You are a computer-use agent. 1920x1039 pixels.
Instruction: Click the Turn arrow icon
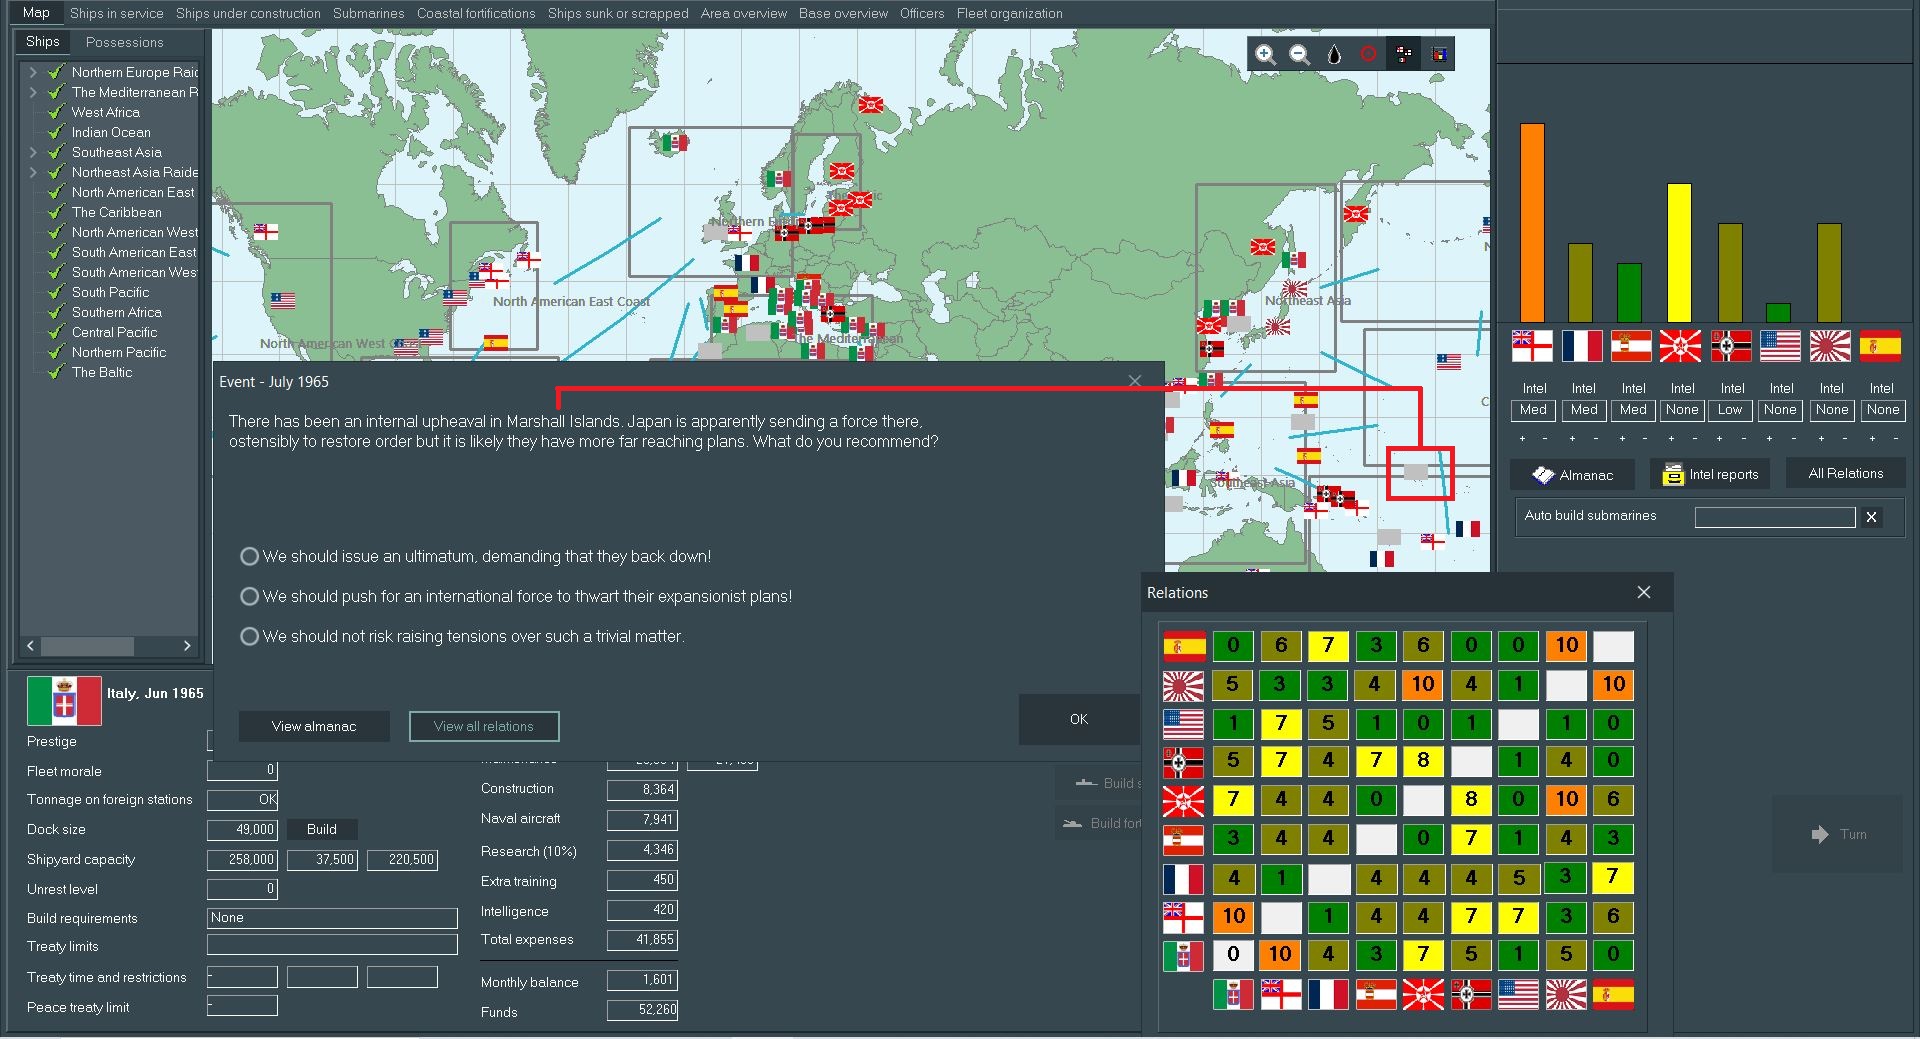(x=1820, y=834)
